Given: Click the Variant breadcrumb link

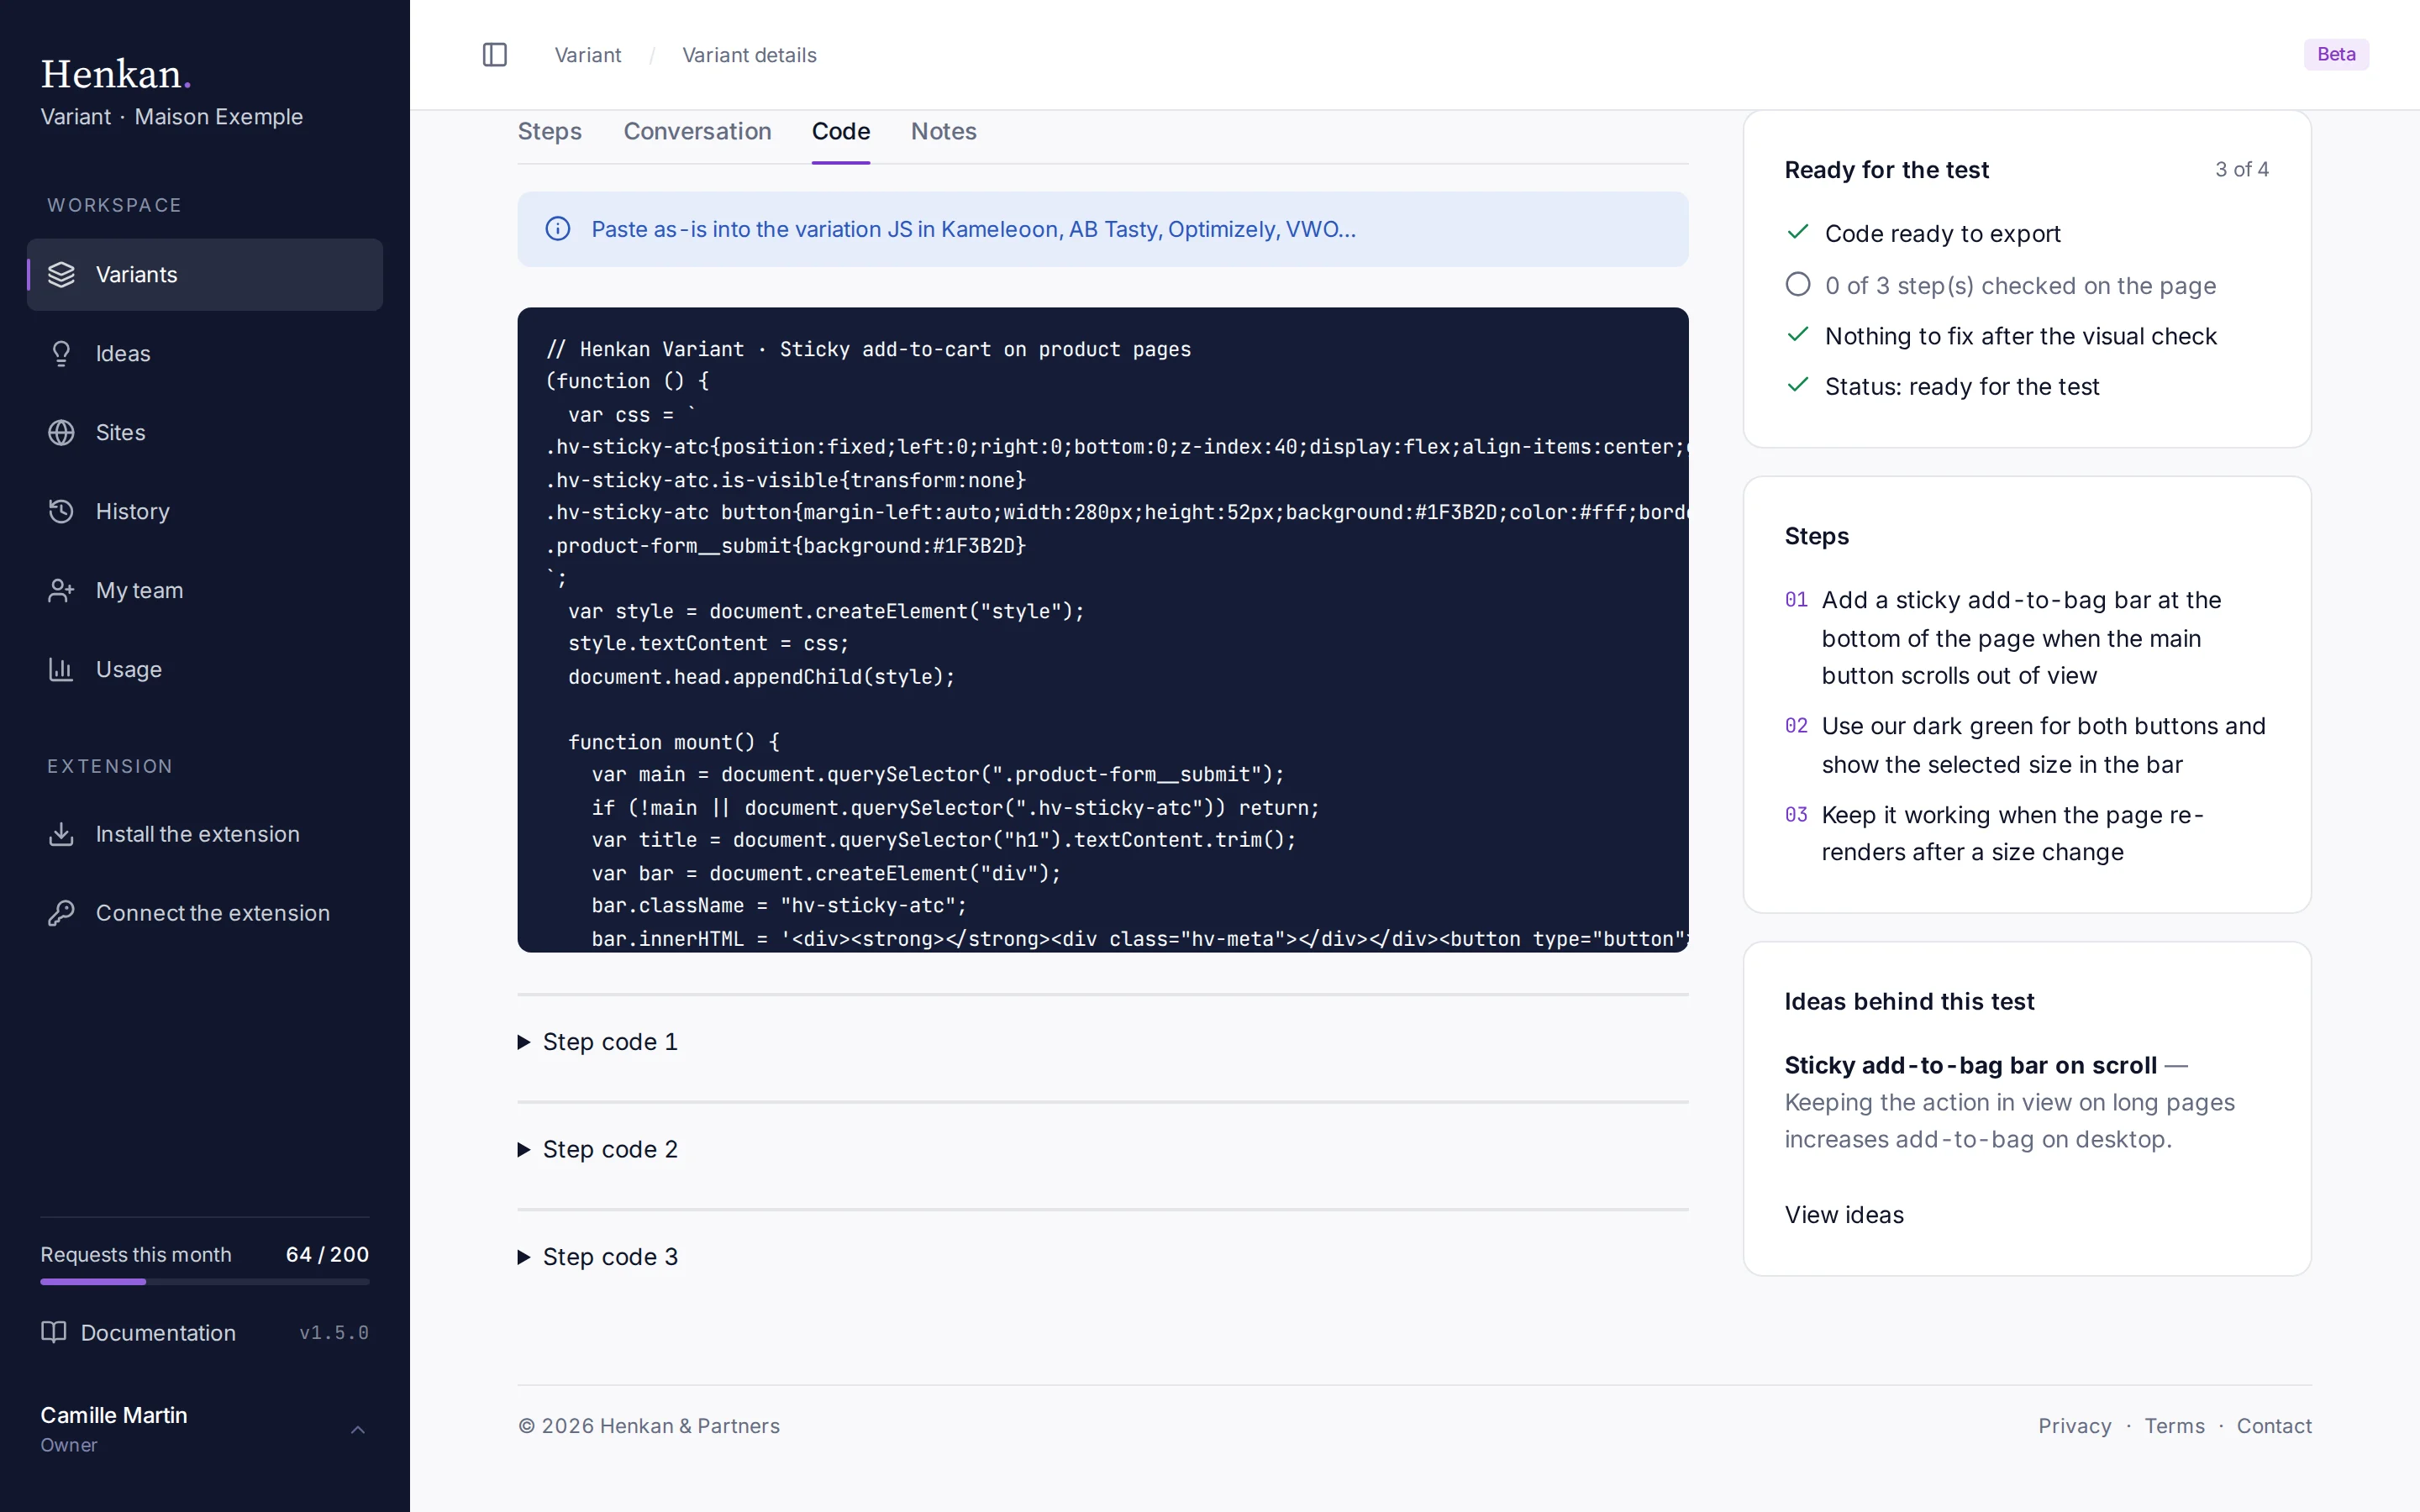Looking at the screenshot, I should 588,55.
